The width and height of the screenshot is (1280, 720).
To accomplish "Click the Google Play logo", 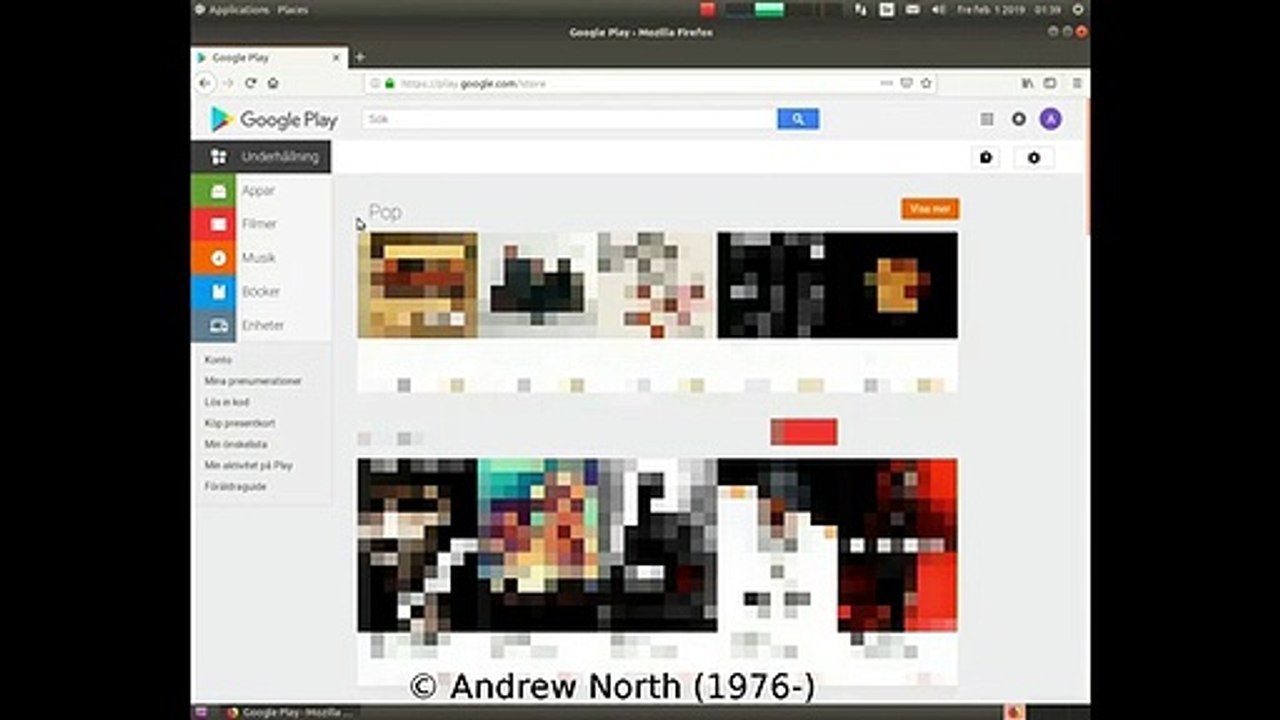I will [x=273, y=120].
